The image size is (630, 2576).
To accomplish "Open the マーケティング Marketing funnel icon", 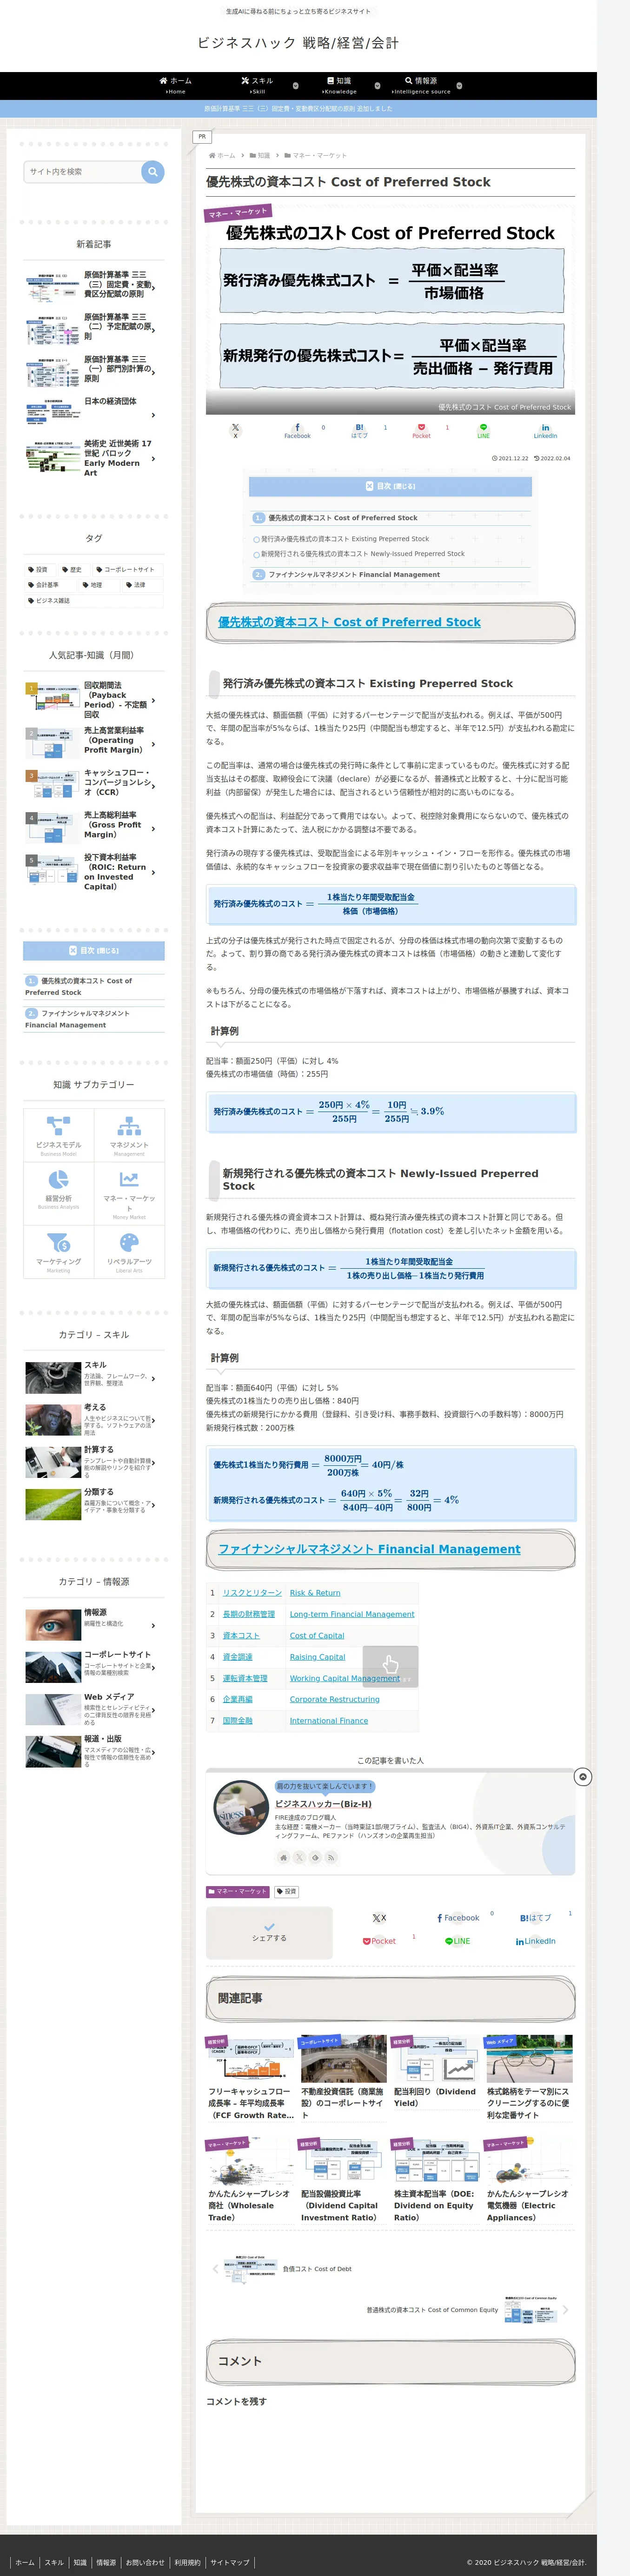I will pos(59,1251).
